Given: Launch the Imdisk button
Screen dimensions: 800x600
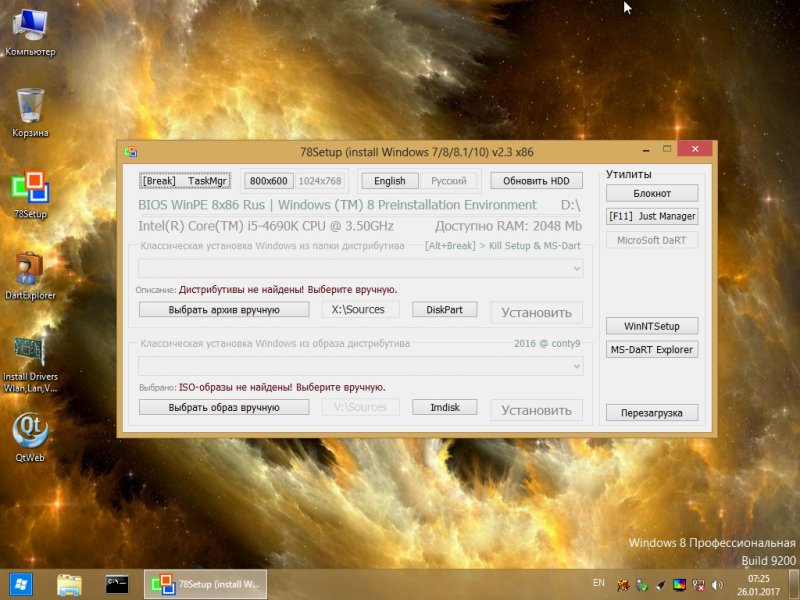Looking at the screenshot, I should pos(444,407).
